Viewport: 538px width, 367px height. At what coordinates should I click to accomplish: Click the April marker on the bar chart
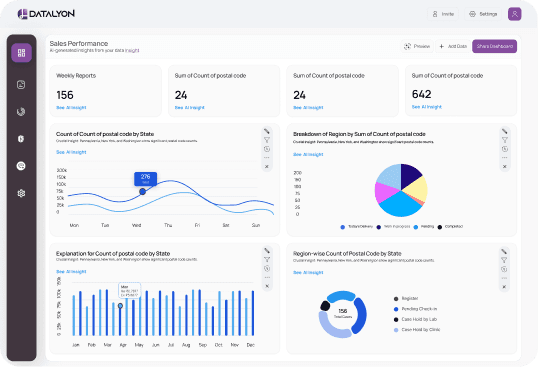pos(120,306)
